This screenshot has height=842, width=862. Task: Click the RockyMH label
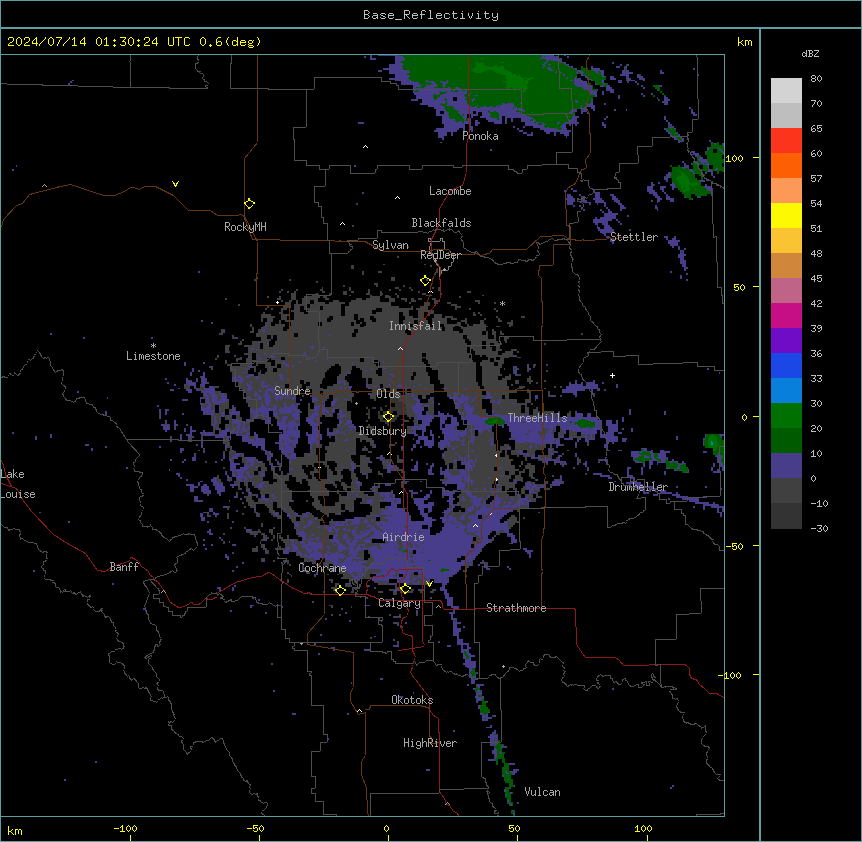click(245, 227)
